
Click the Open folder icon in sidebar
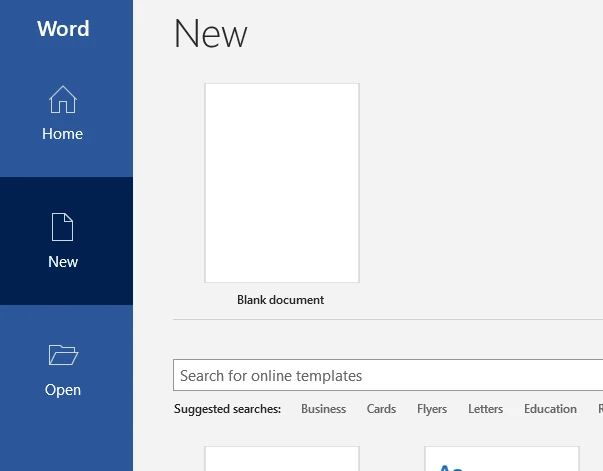click(x=63, y=354)
